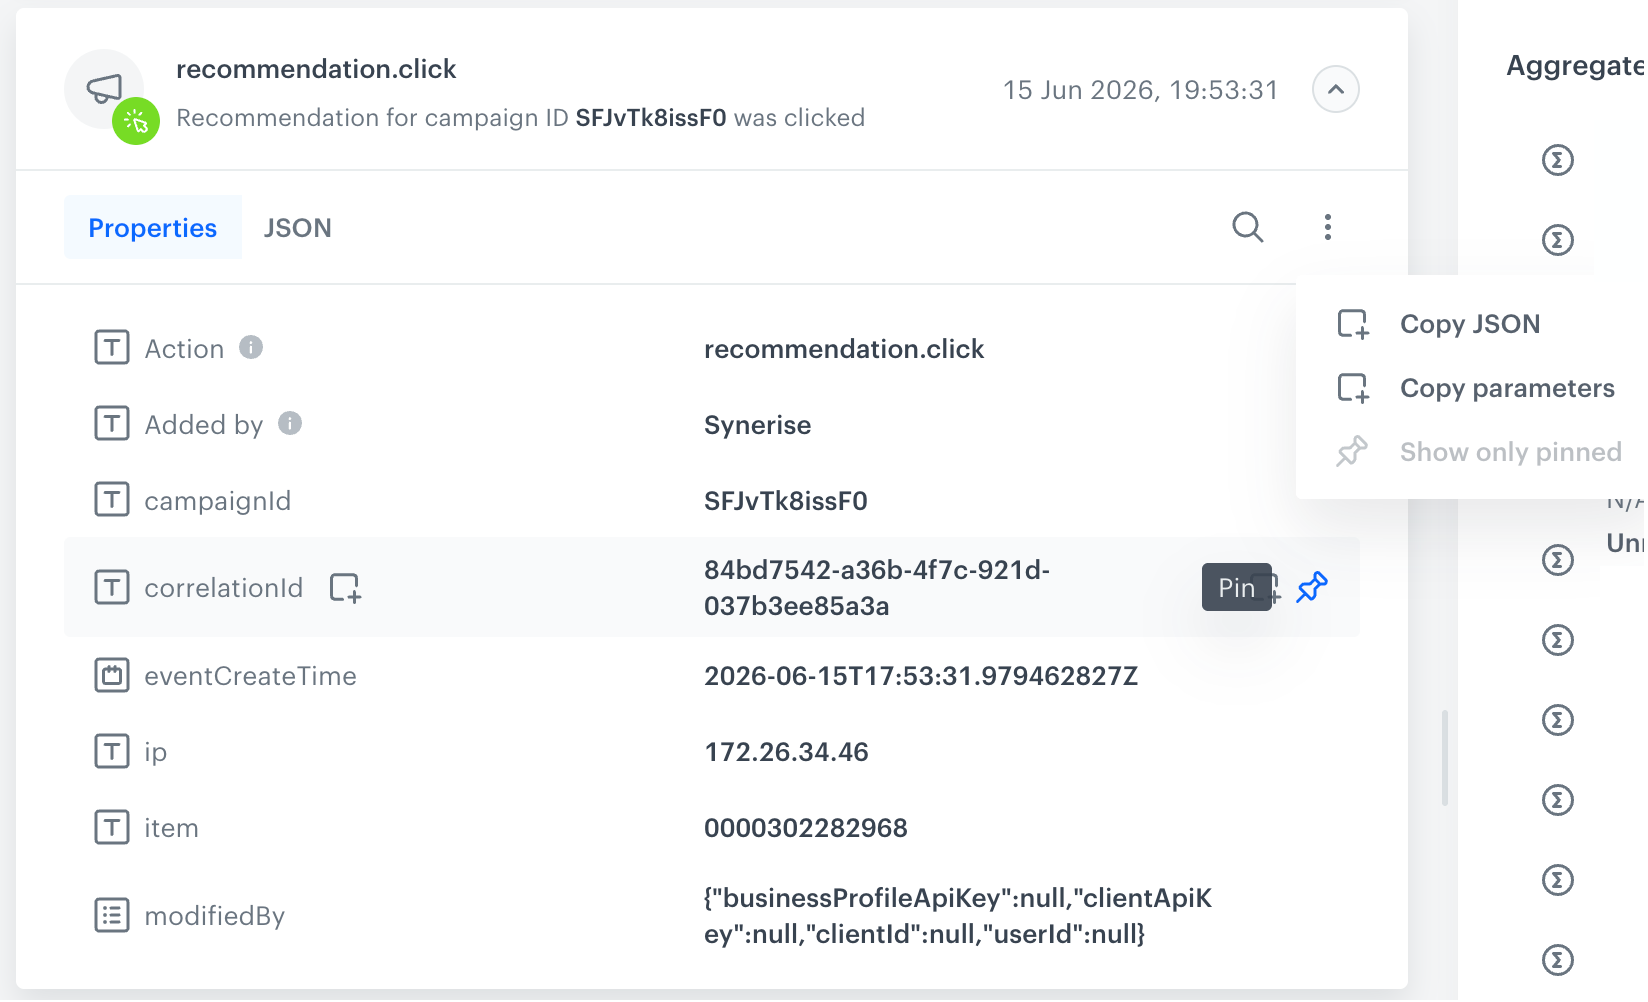Click the item value 0000302282968
This screenshot has width=1648, height=1002.
pyautogui.click(x=806, y=828)
